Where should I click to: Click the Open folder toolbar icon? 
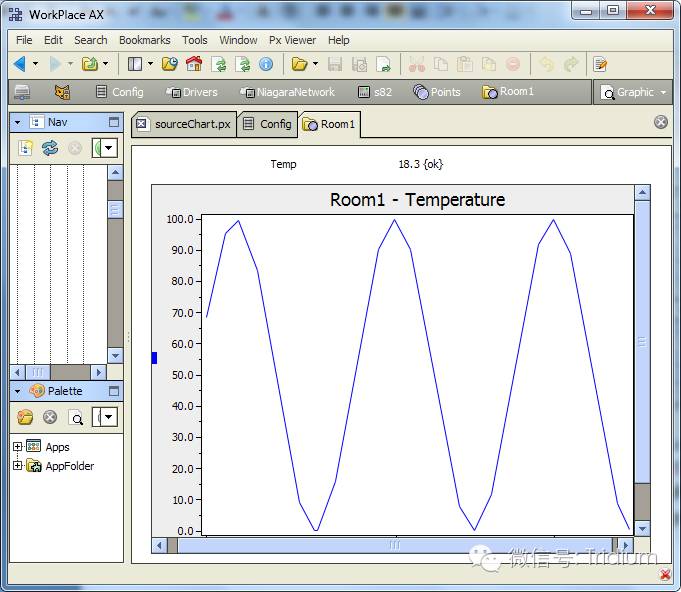pyautogui.click(x=299, y=64)
